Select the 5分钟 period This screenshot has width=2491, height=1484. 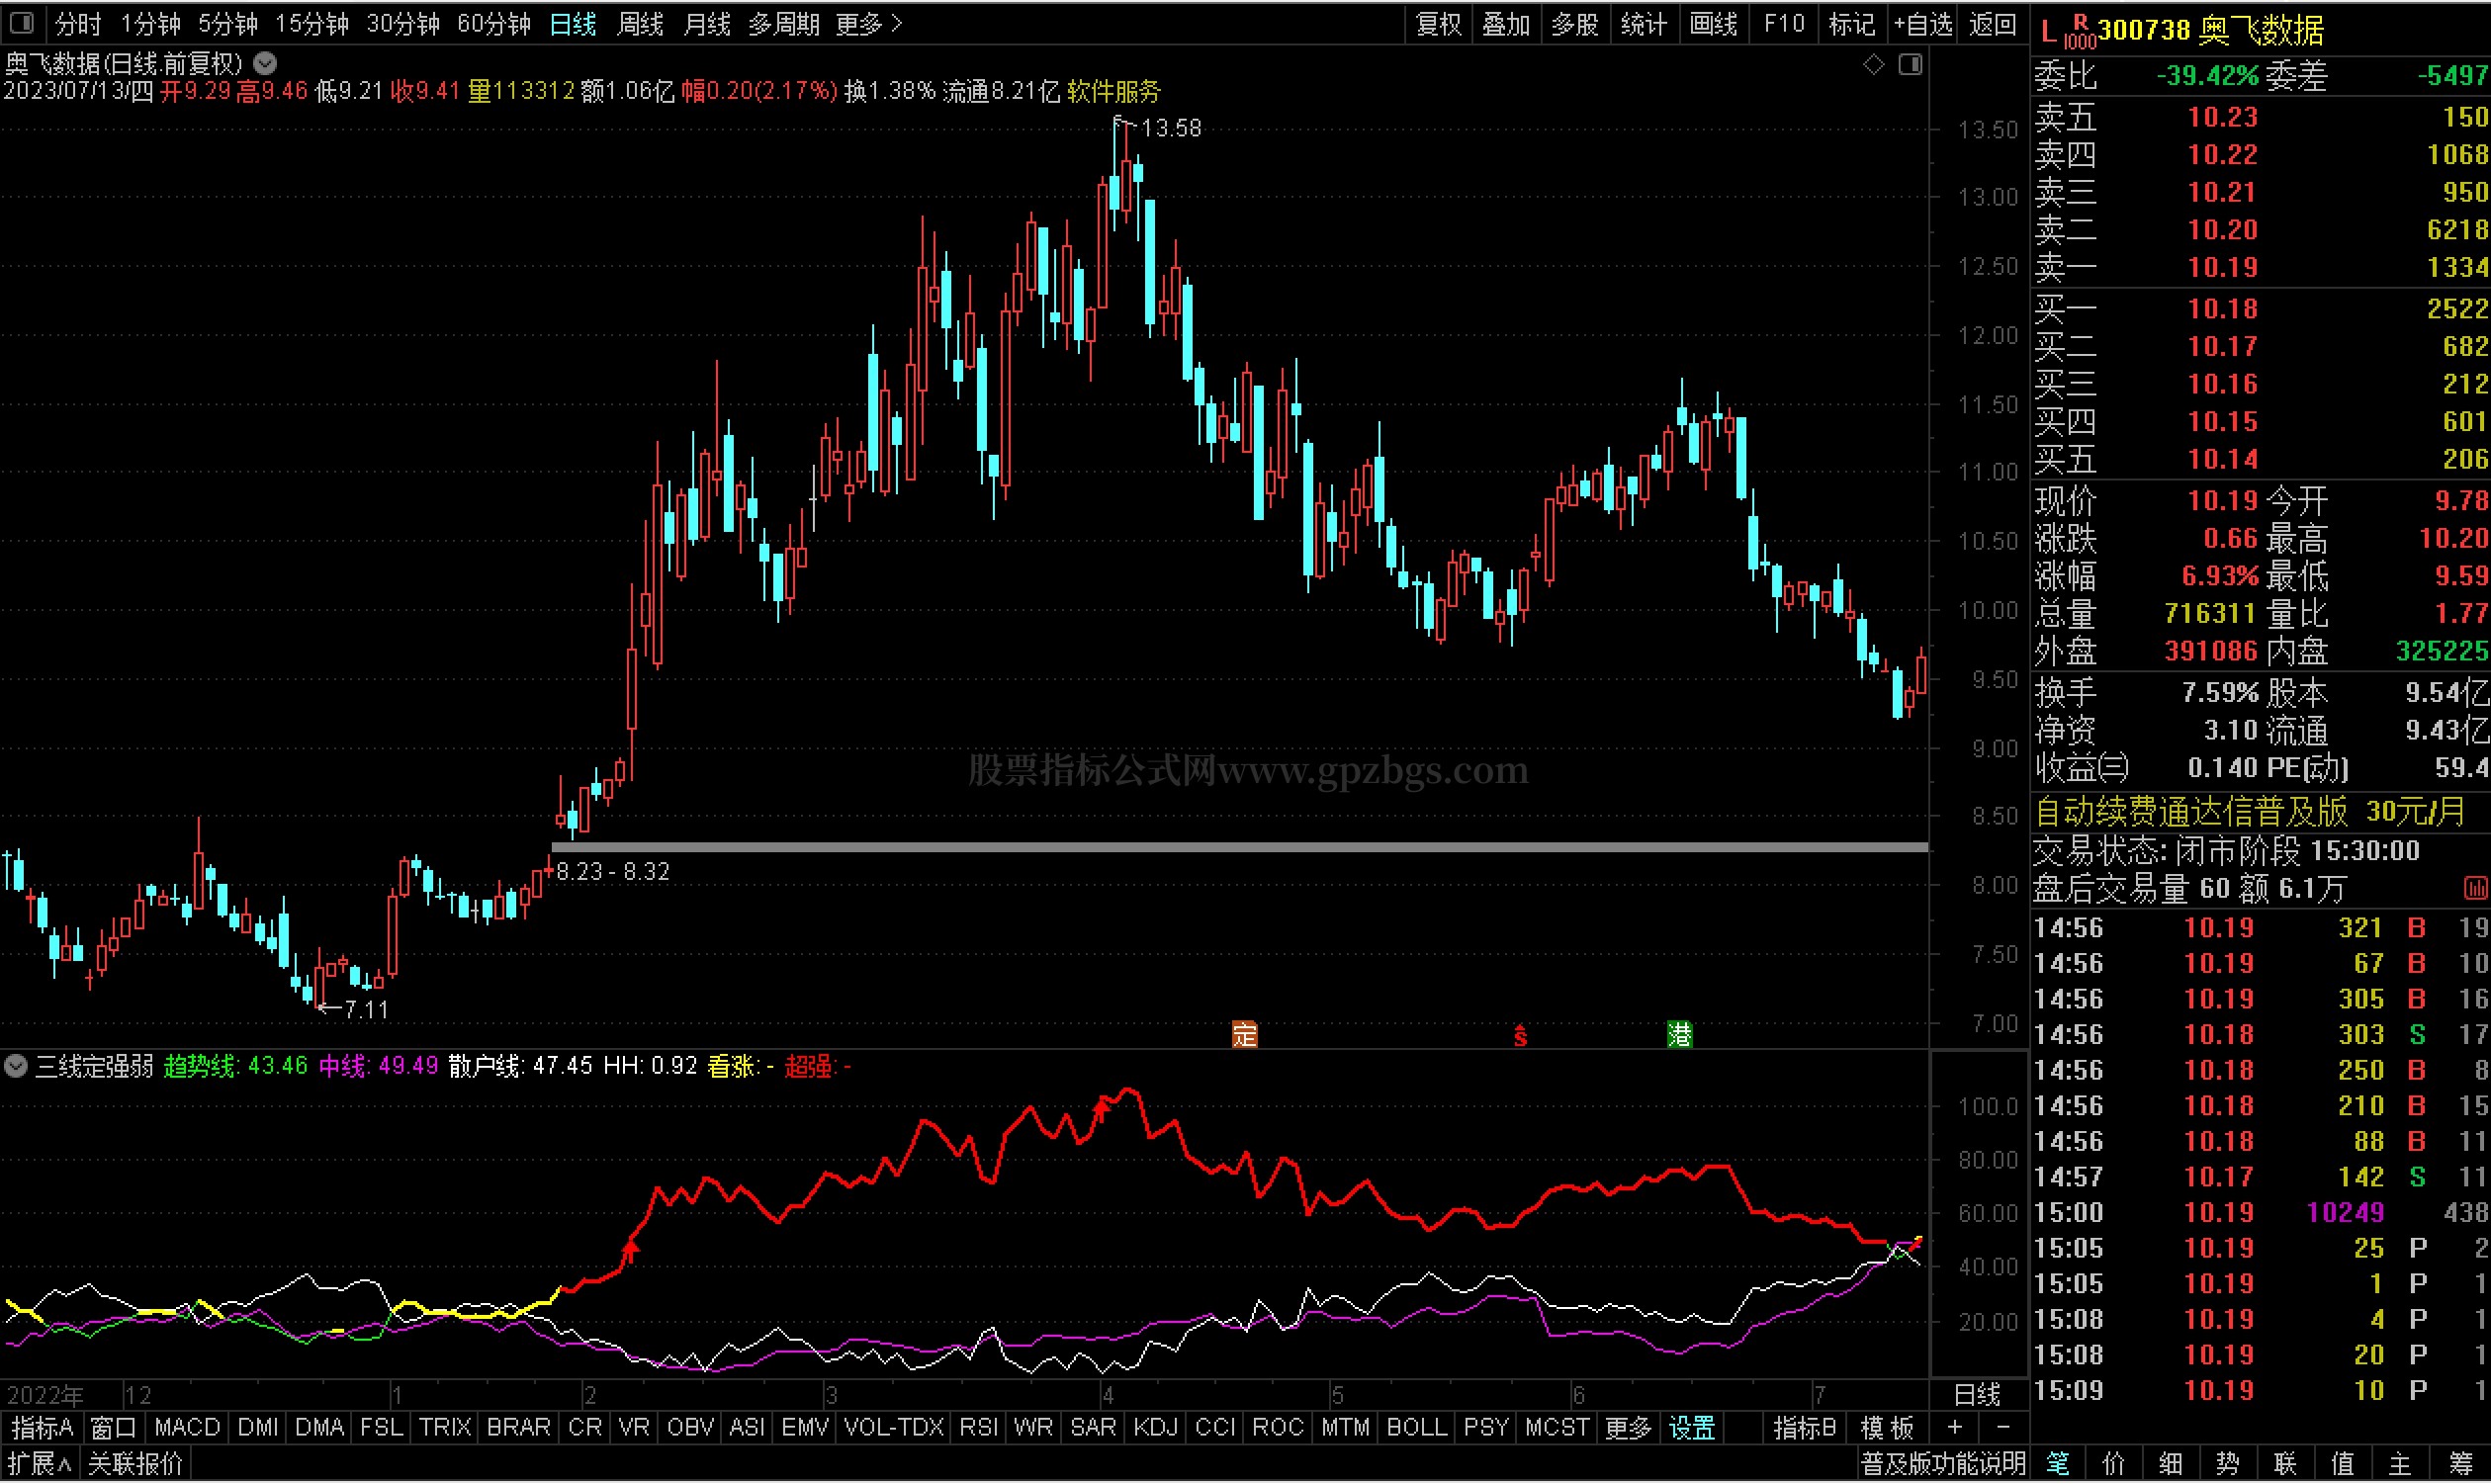coord(227,23)
